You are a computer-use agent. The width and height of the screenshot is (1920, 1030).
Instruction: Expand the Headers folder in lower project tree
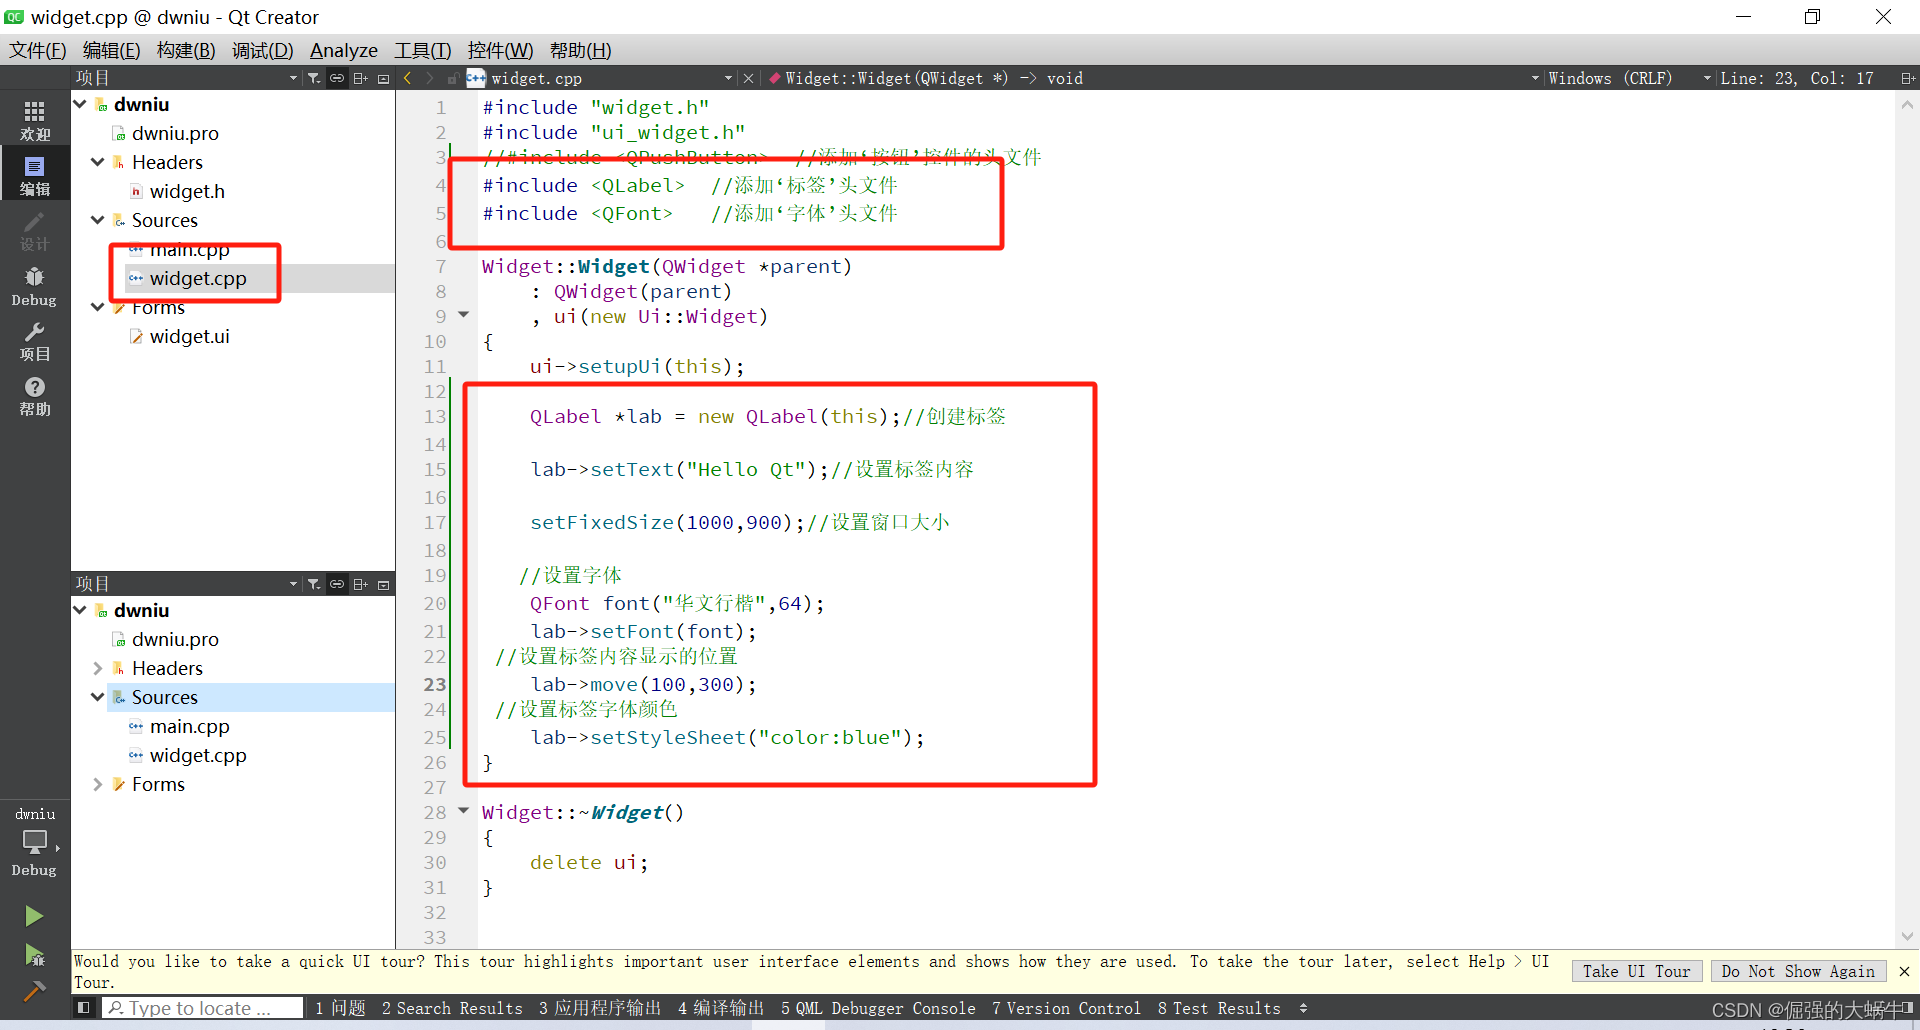(97, 668)
